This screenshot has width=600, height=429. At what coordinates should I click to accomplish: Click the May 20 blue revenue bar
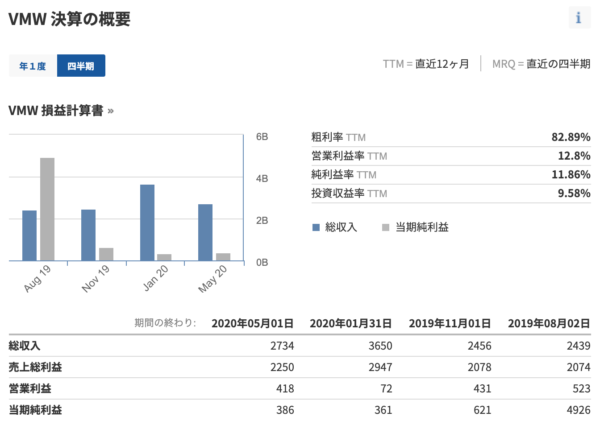(x=205, y=232)
